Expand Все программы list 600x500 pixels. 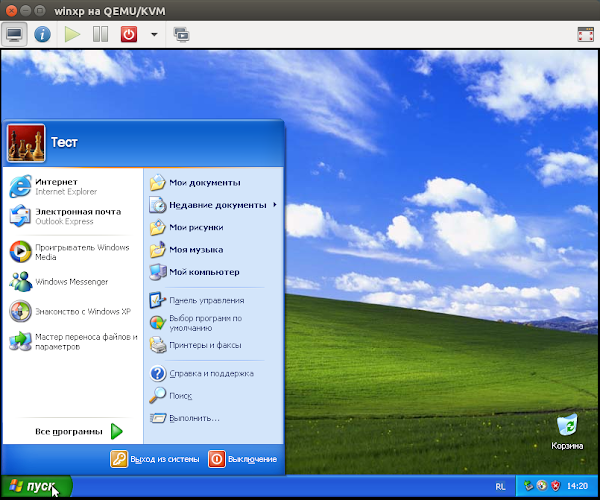click(x=79, y=432)
